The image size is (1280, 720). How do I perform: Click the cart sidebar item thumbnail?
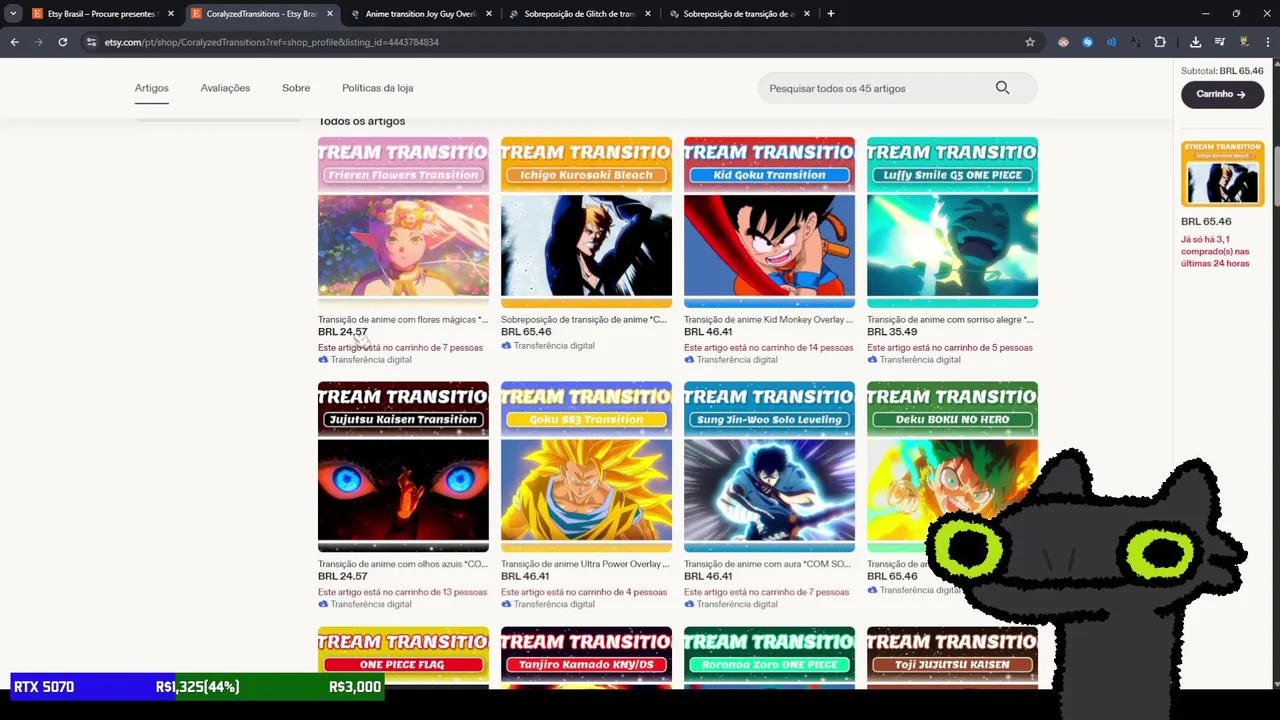pyautogui.click(x=1222, y=173)
